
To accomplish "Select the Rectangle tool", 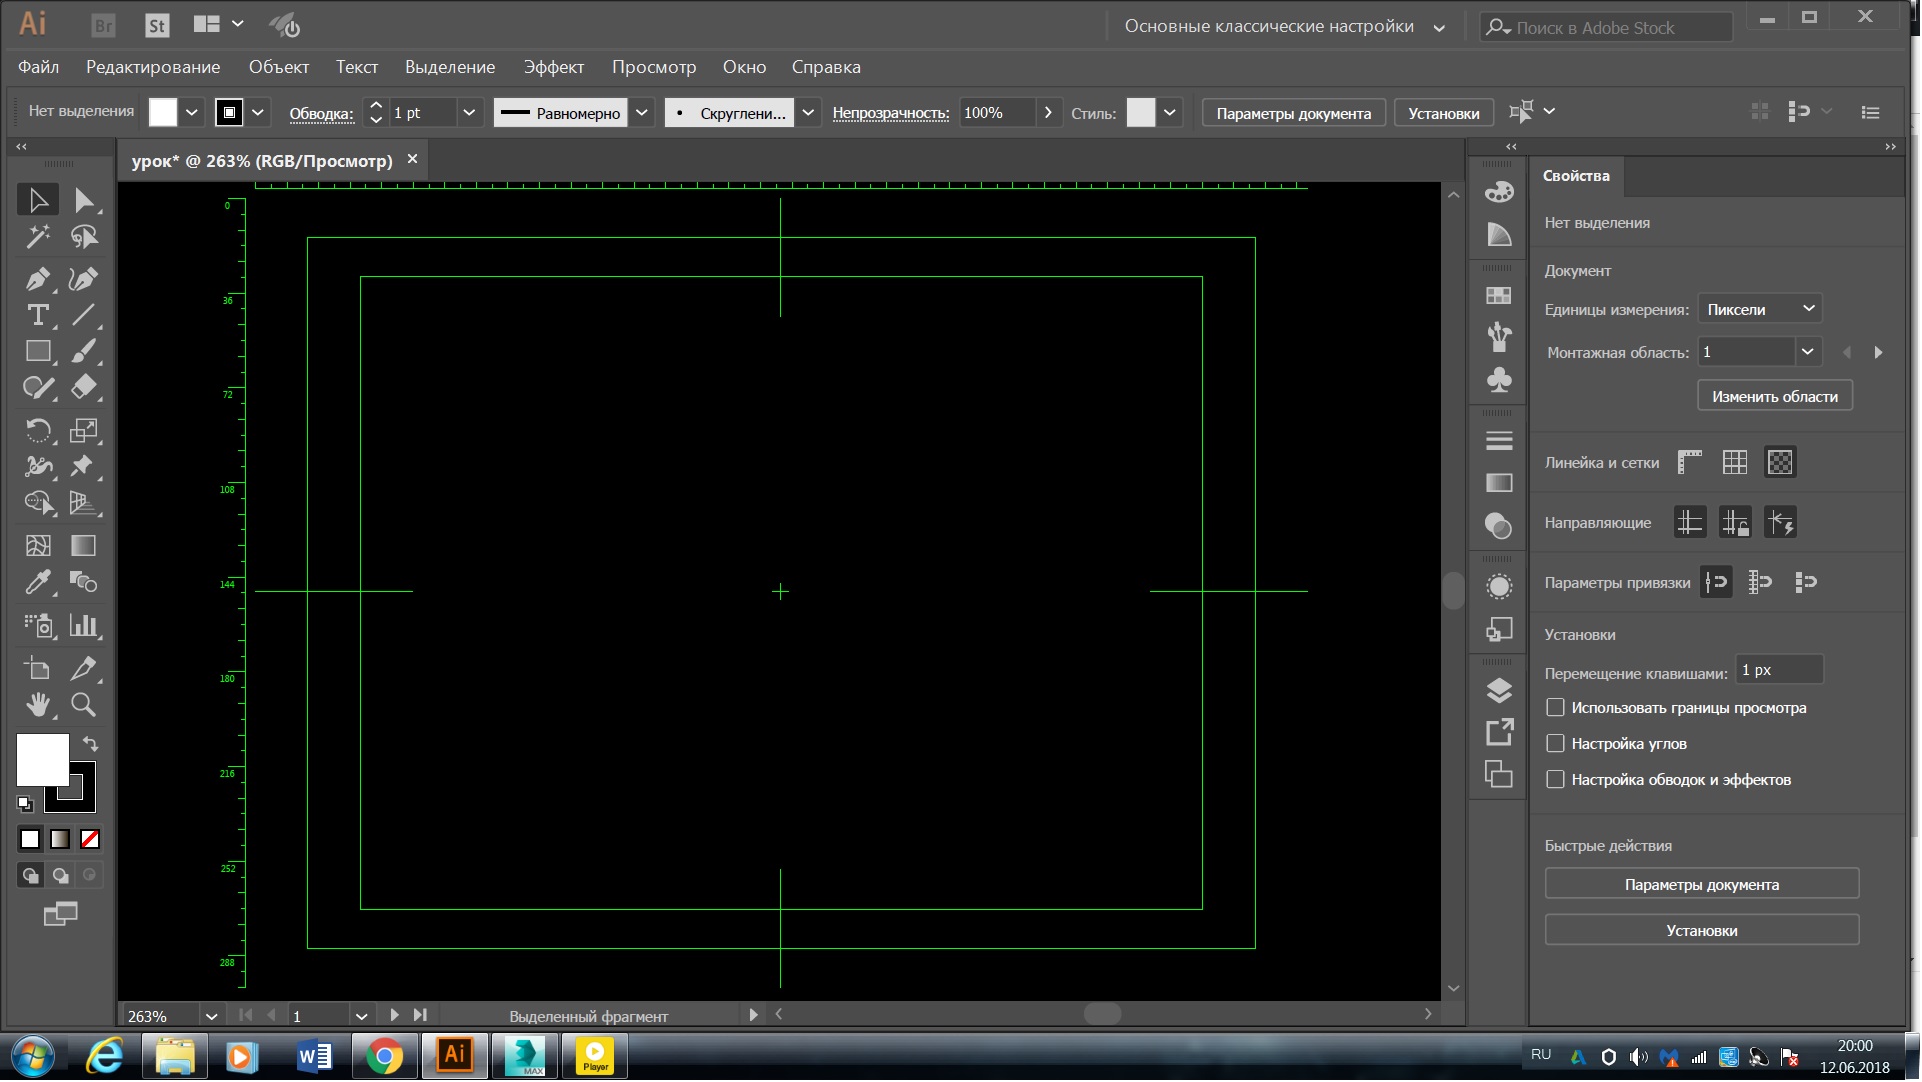I will click(38, 351).
